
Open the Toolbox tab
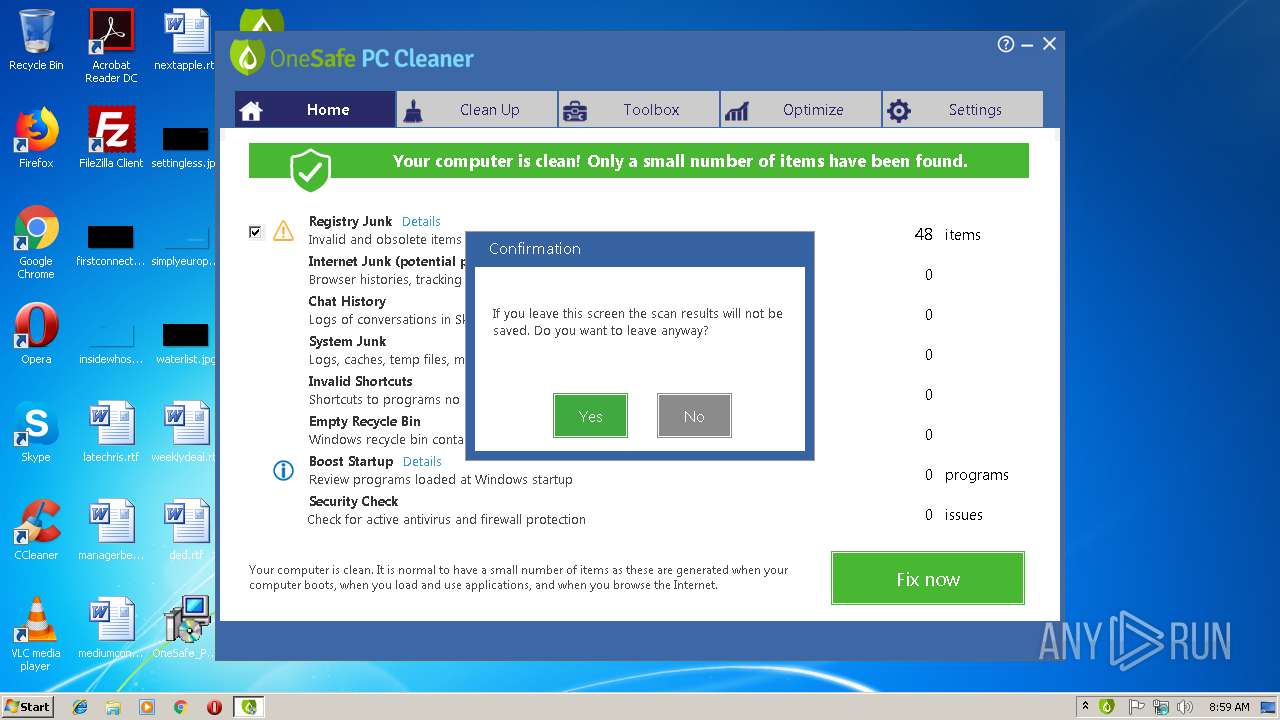tap(639, 110)
